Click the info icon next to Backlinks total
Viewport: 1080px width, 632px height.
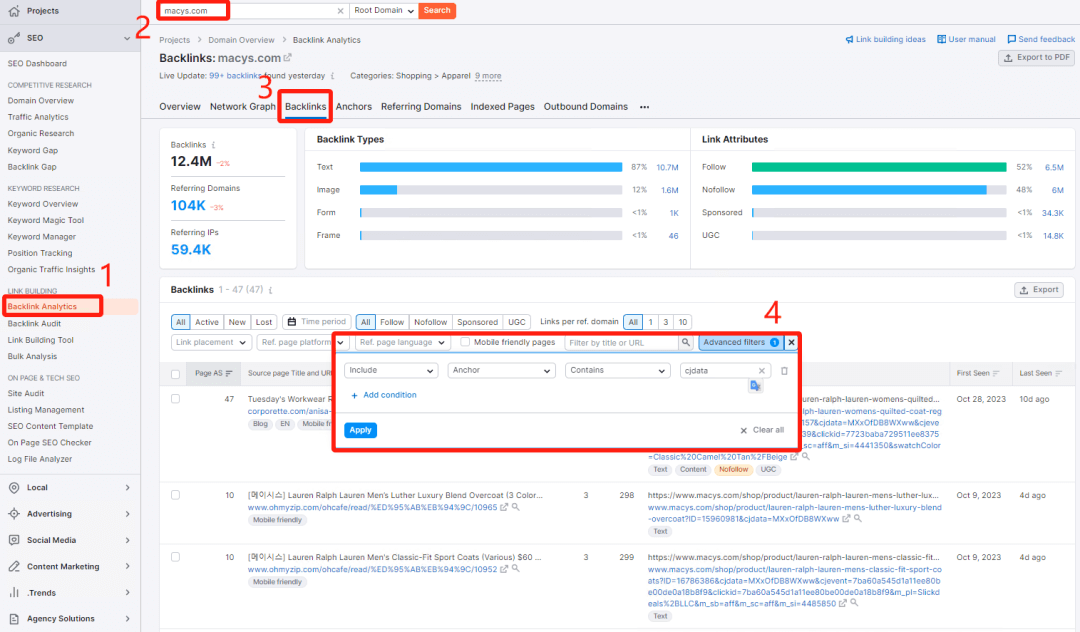click(214, 145)
